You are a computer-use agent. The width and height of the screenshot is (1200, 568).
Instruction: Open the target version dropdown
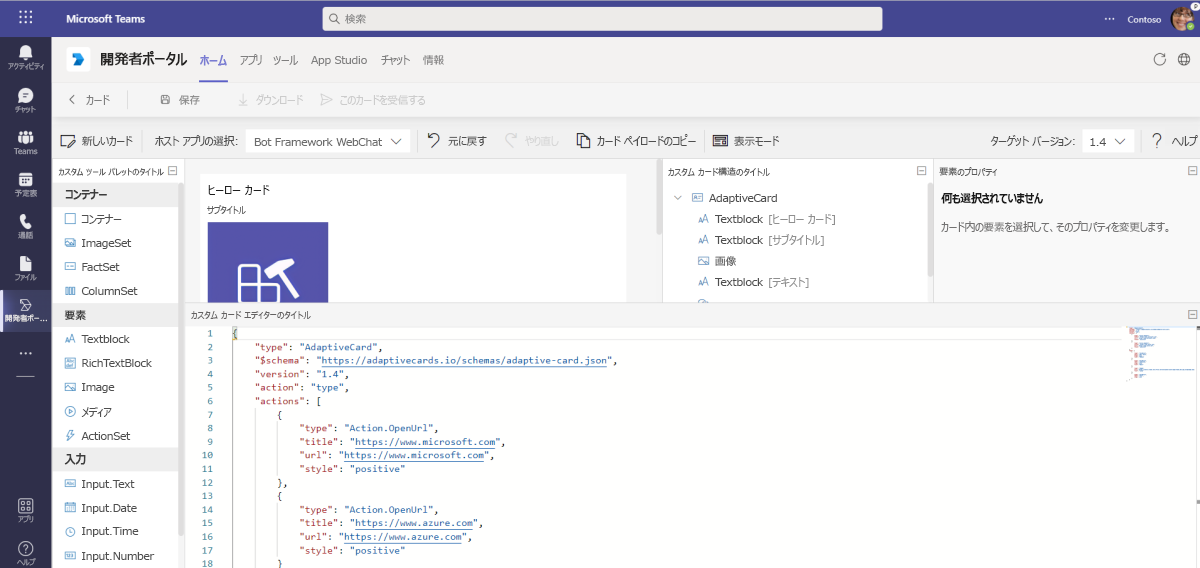click(1108, 141)
